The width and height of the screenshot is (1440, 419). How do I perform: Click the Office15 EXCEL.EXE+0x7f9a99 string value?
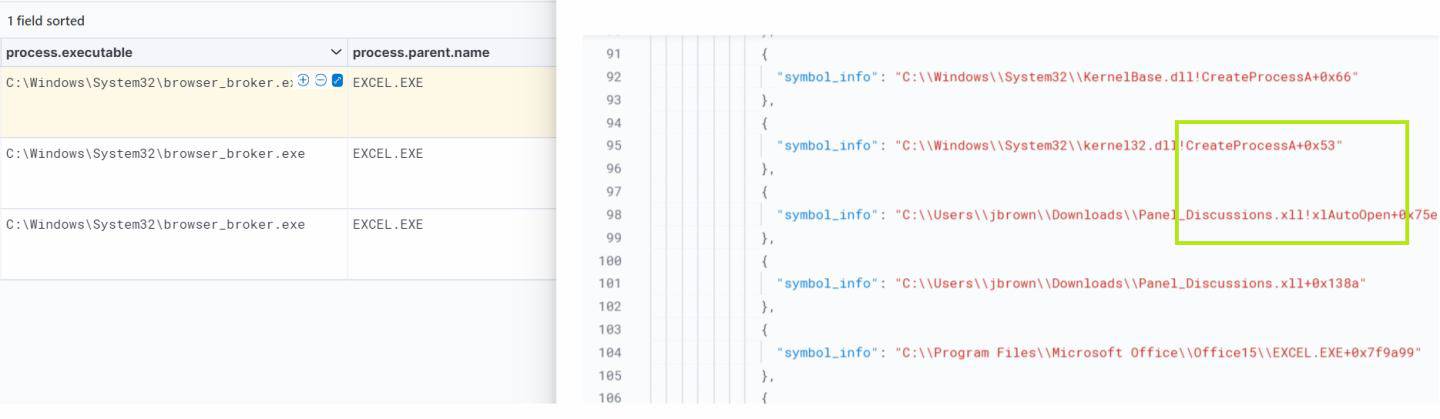point(1158,353)
